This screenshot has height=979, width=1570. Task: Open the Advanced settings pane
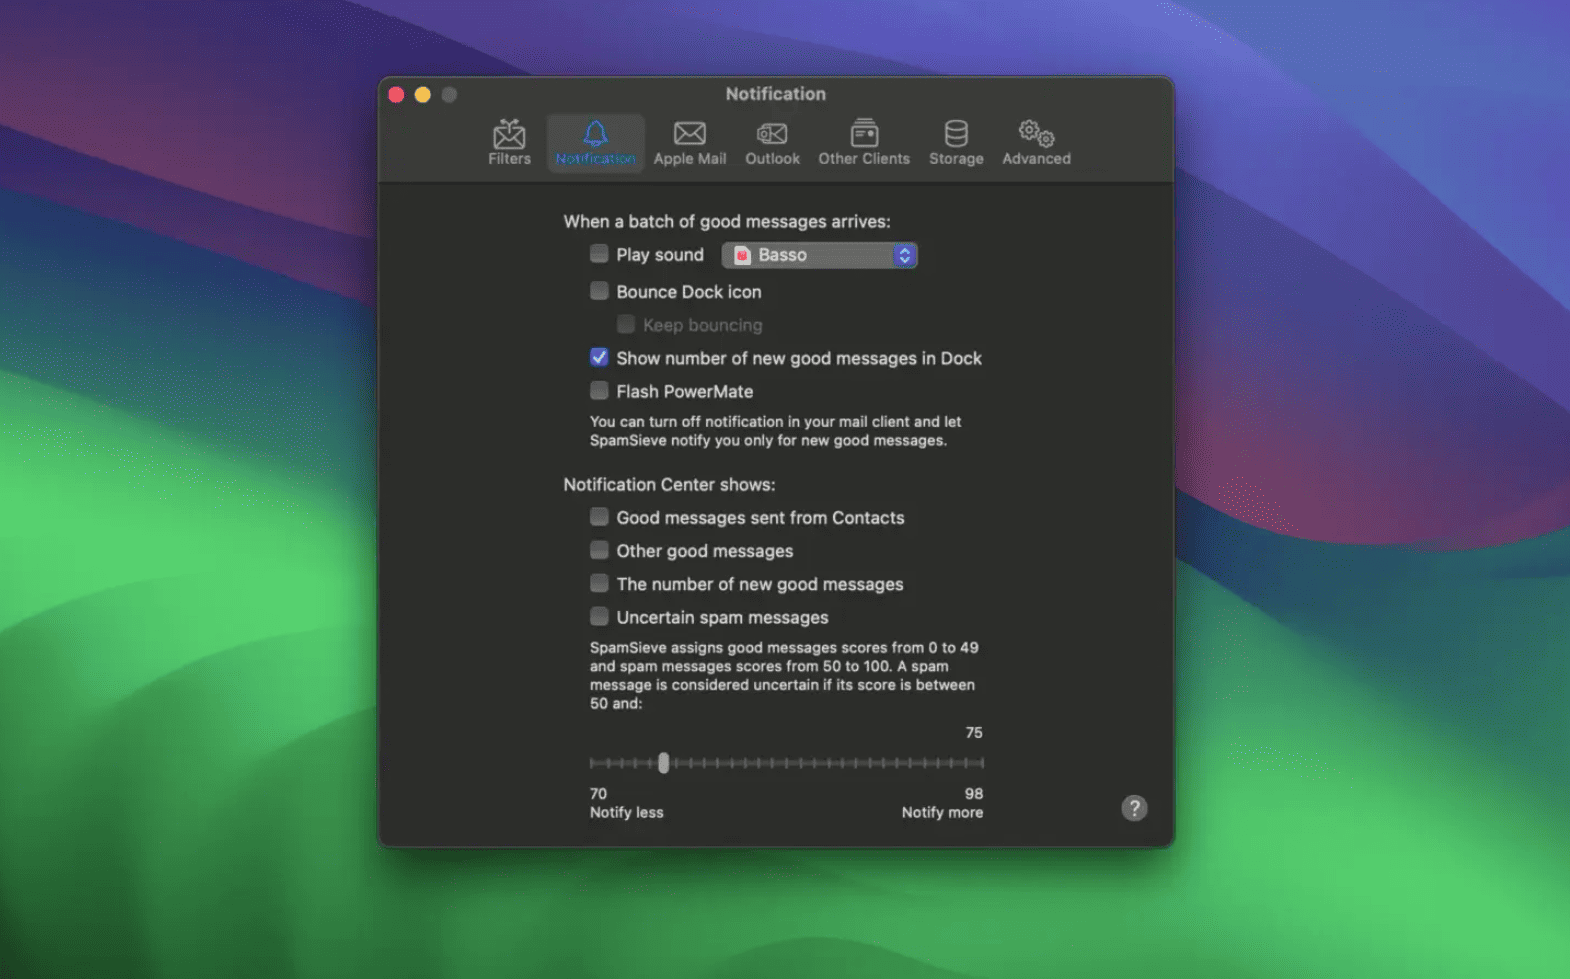click(x=1036, y=143)
